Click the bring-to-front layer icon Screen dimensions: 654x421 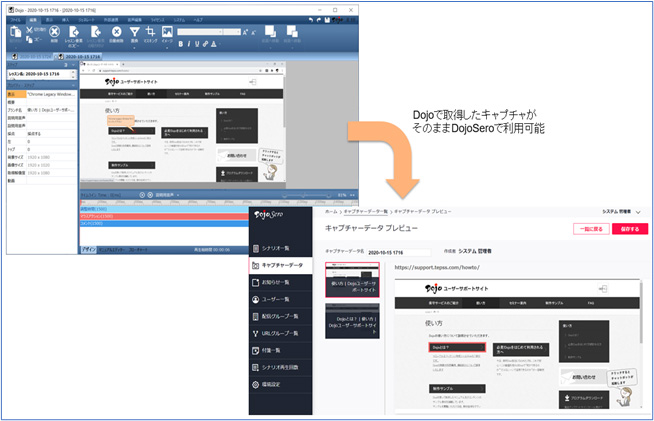pos(270,32)
